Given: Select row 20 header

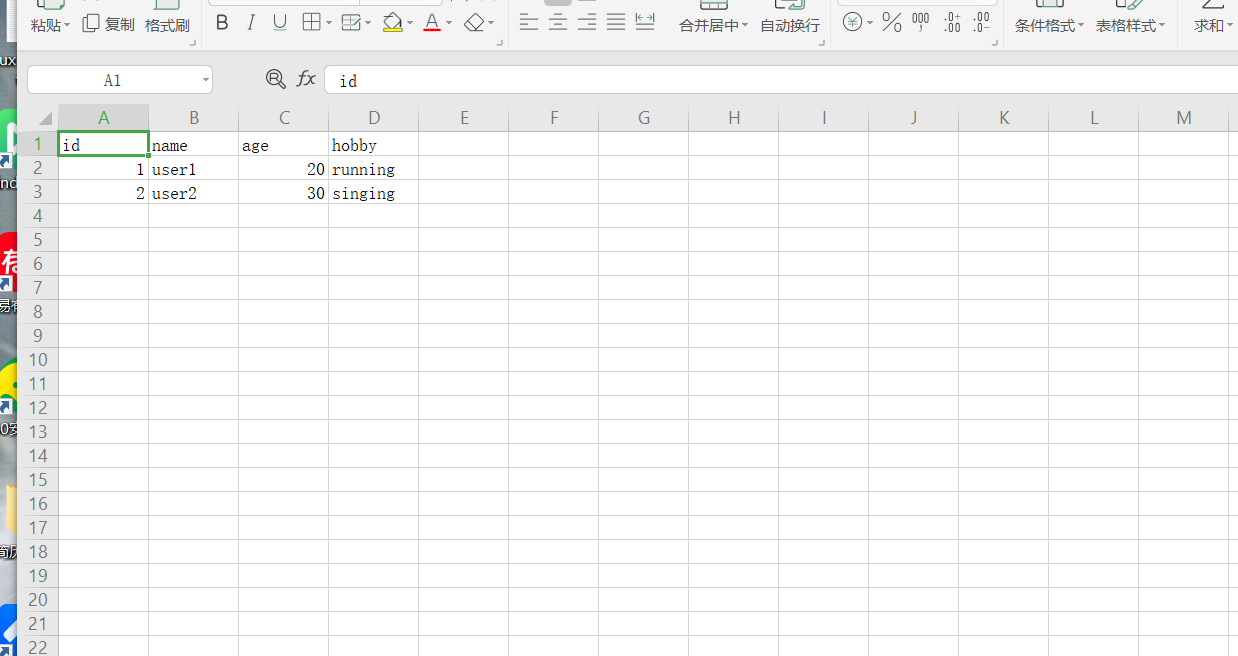Looking at the screenshot, I should [38, 600].
